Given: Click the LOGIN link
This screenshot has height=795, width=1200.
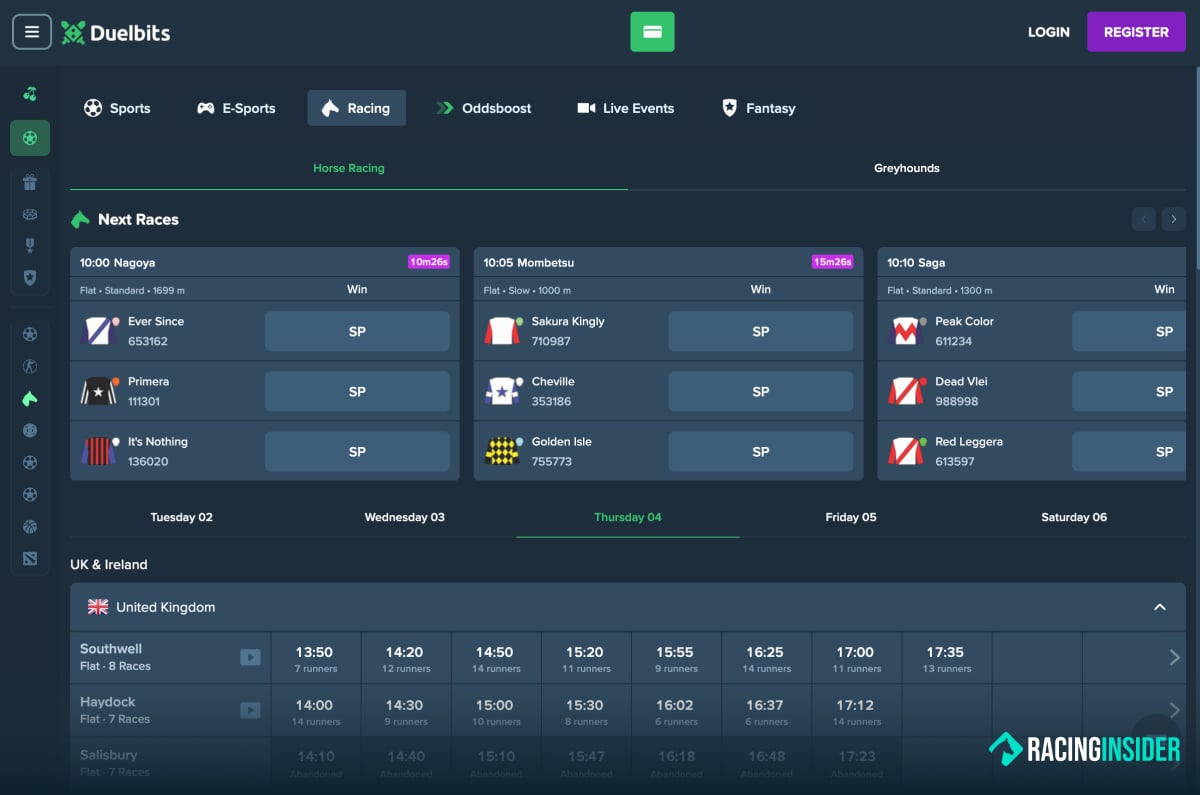Looking at the screenshot, I should pyautogui.click(x=1049, y=32).
